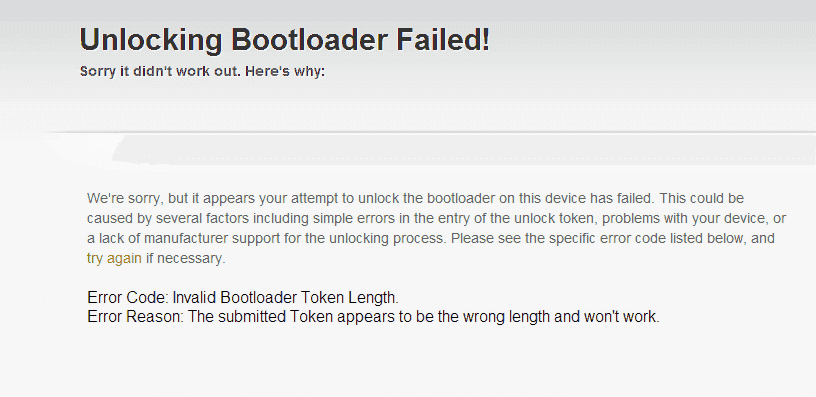Screen dimensions: 816x397
Task: Click the 'if necessary.' text after the link
Action: pyautogui.click(x=186, y=259)
